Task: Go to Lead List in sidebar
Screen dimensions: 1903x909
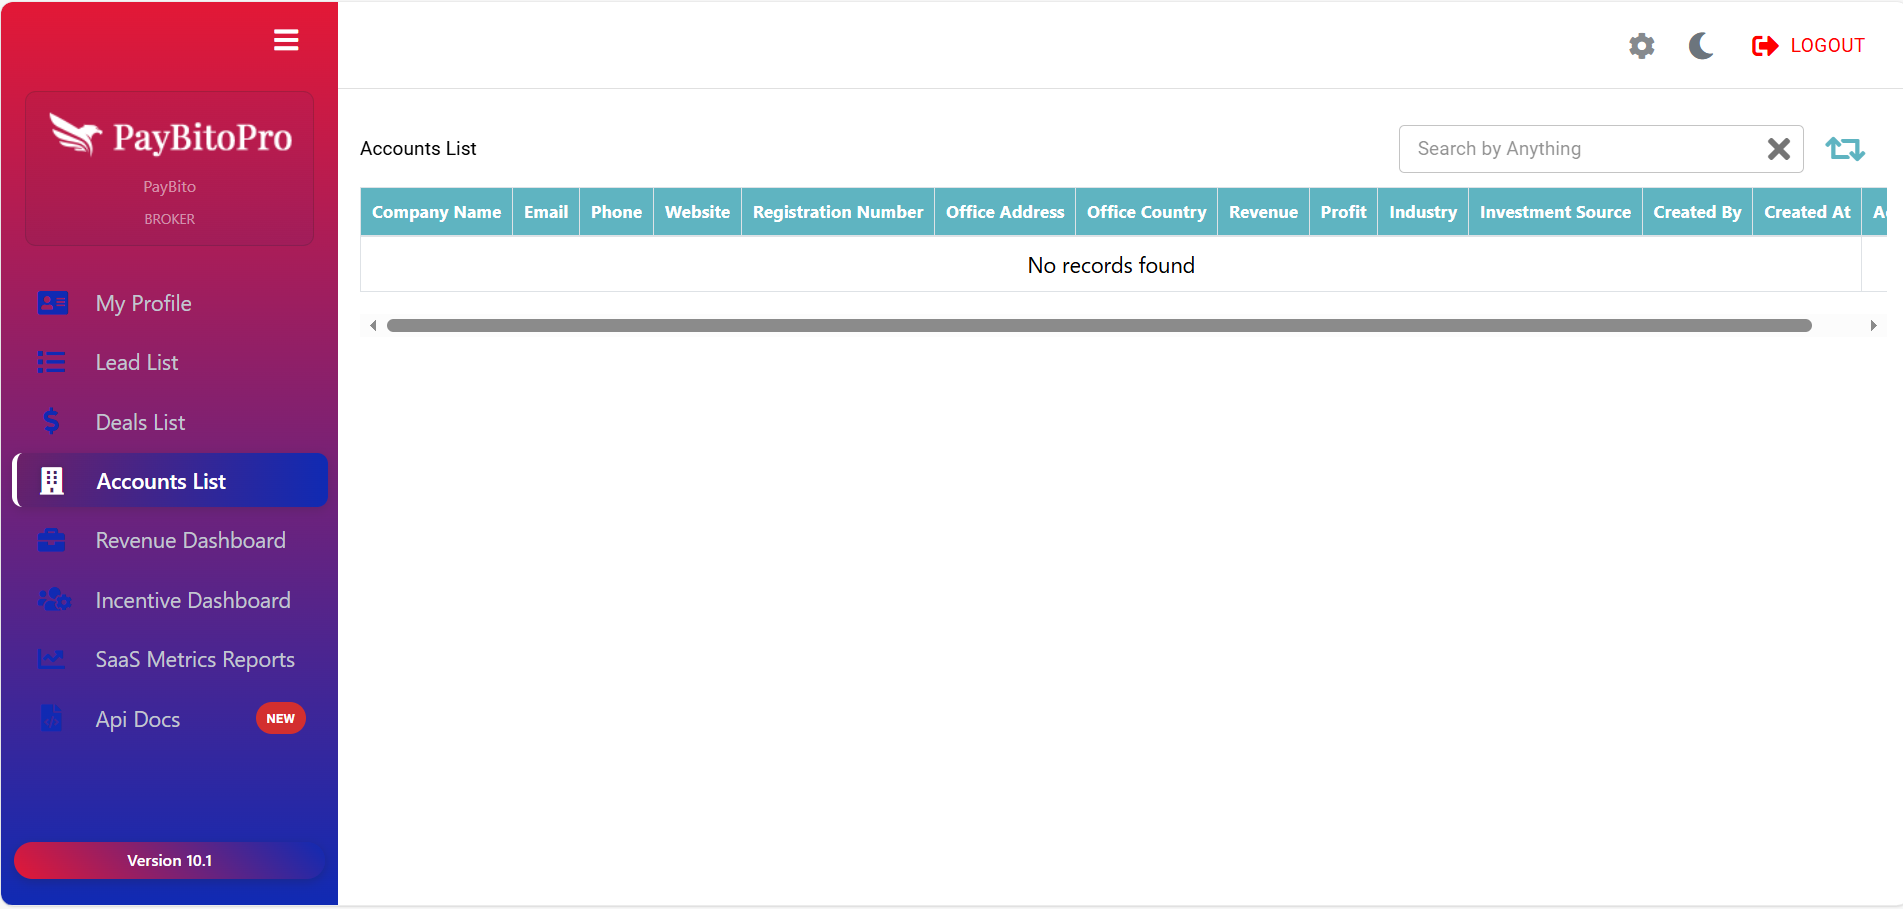Action: tap(137, 363)
